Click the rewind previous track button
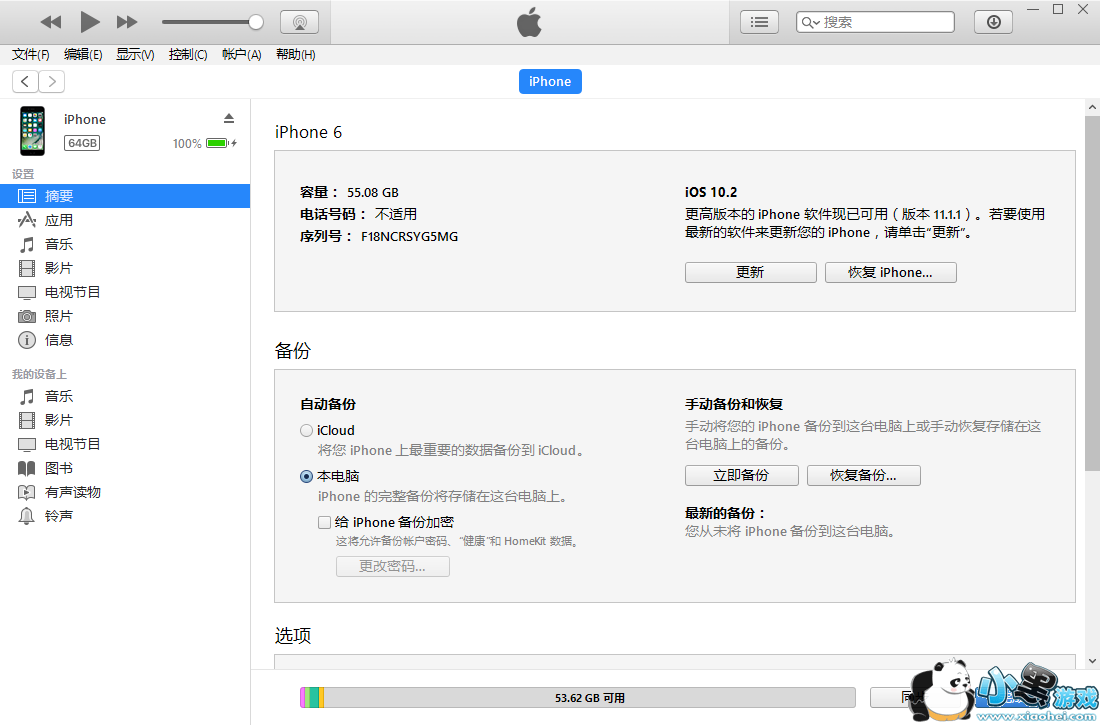Image resolution: width=1100 pixels, height=725 pixels. [51, 22]
